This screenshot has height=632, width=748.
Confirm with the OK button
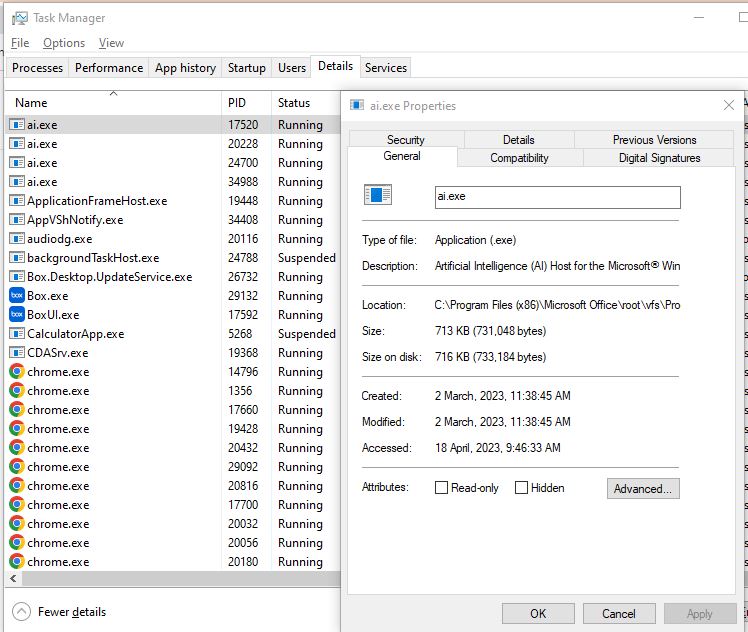pyautogui.click(x=538, y=613)
